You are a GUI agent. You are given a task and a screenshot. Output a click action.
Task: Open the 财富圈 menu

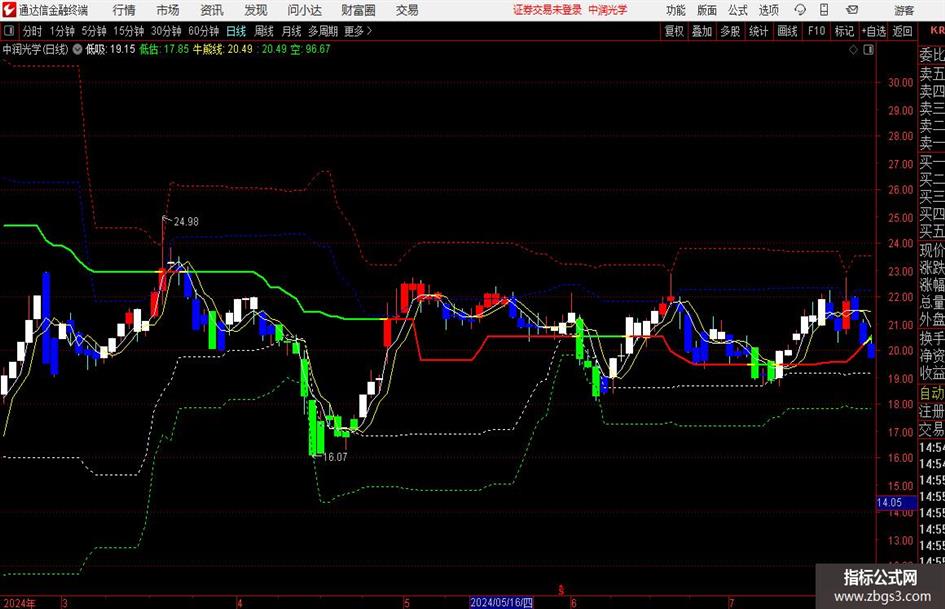358,10
